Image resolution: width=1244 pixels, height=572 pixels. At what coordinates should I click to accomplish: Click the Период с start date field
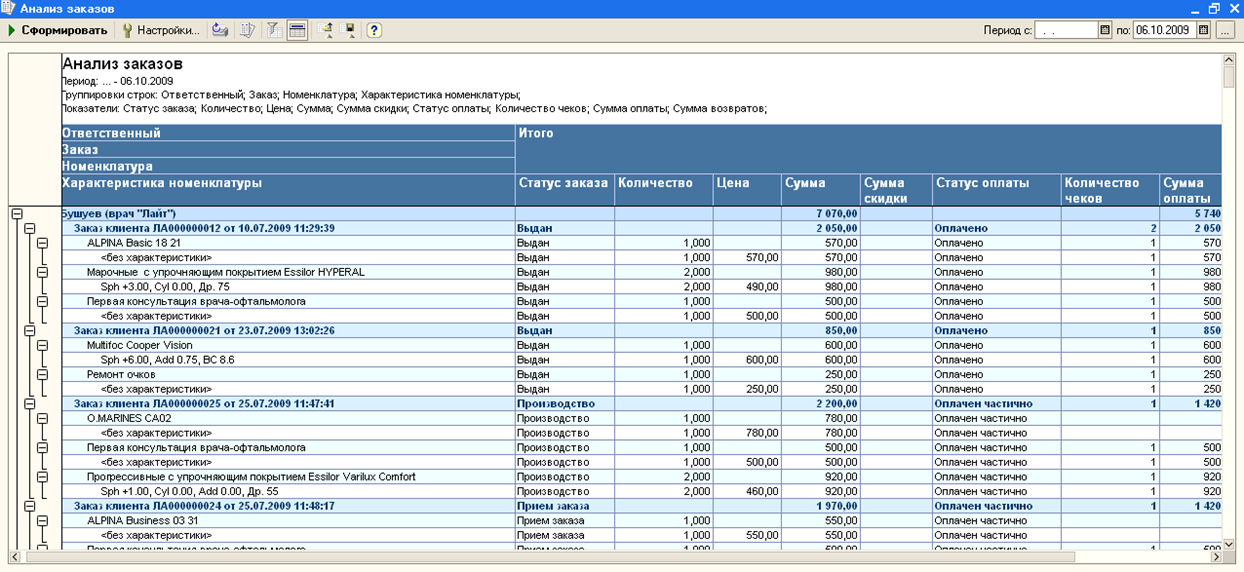click(x=1066, y=30)
